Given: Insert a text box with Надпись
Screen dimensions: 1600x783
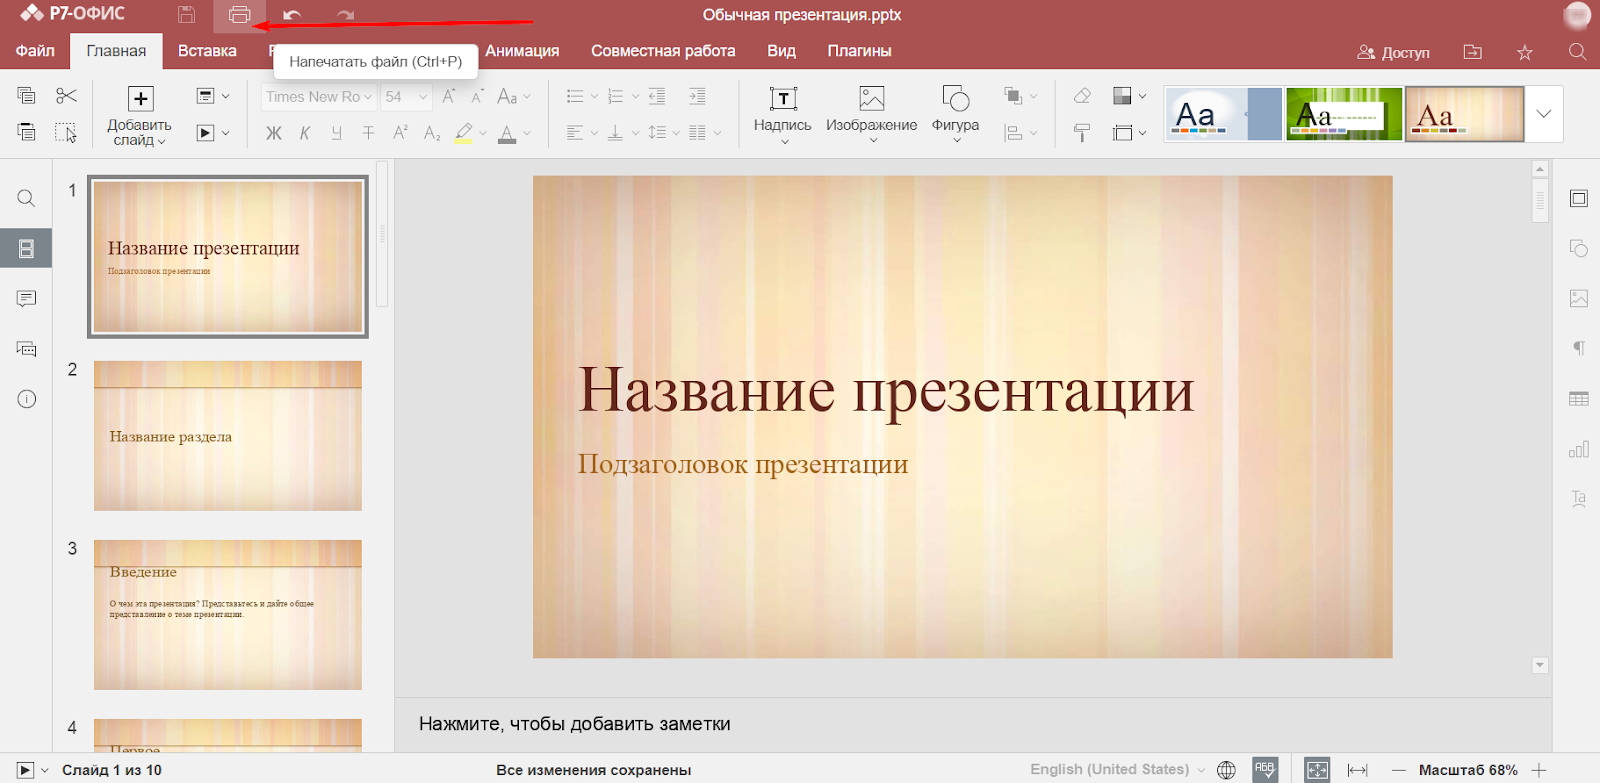Looking at the screenshot, I should (x=783, y=114).
